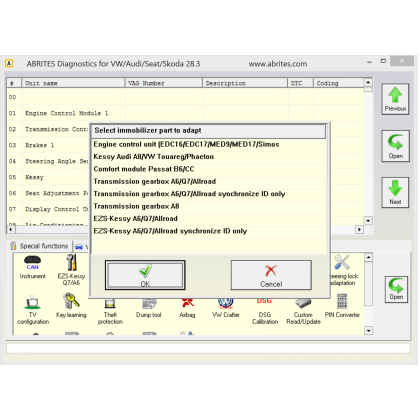Viewport: 420px width, 420px height.
Task: Click the Next green arrow button
Action: click(x=395, y=193)
